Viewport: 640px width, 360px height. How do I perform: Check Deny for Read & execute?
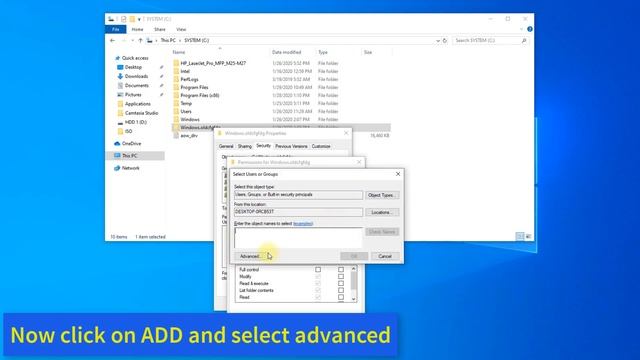pyautogui.click(x=341, y=283)
